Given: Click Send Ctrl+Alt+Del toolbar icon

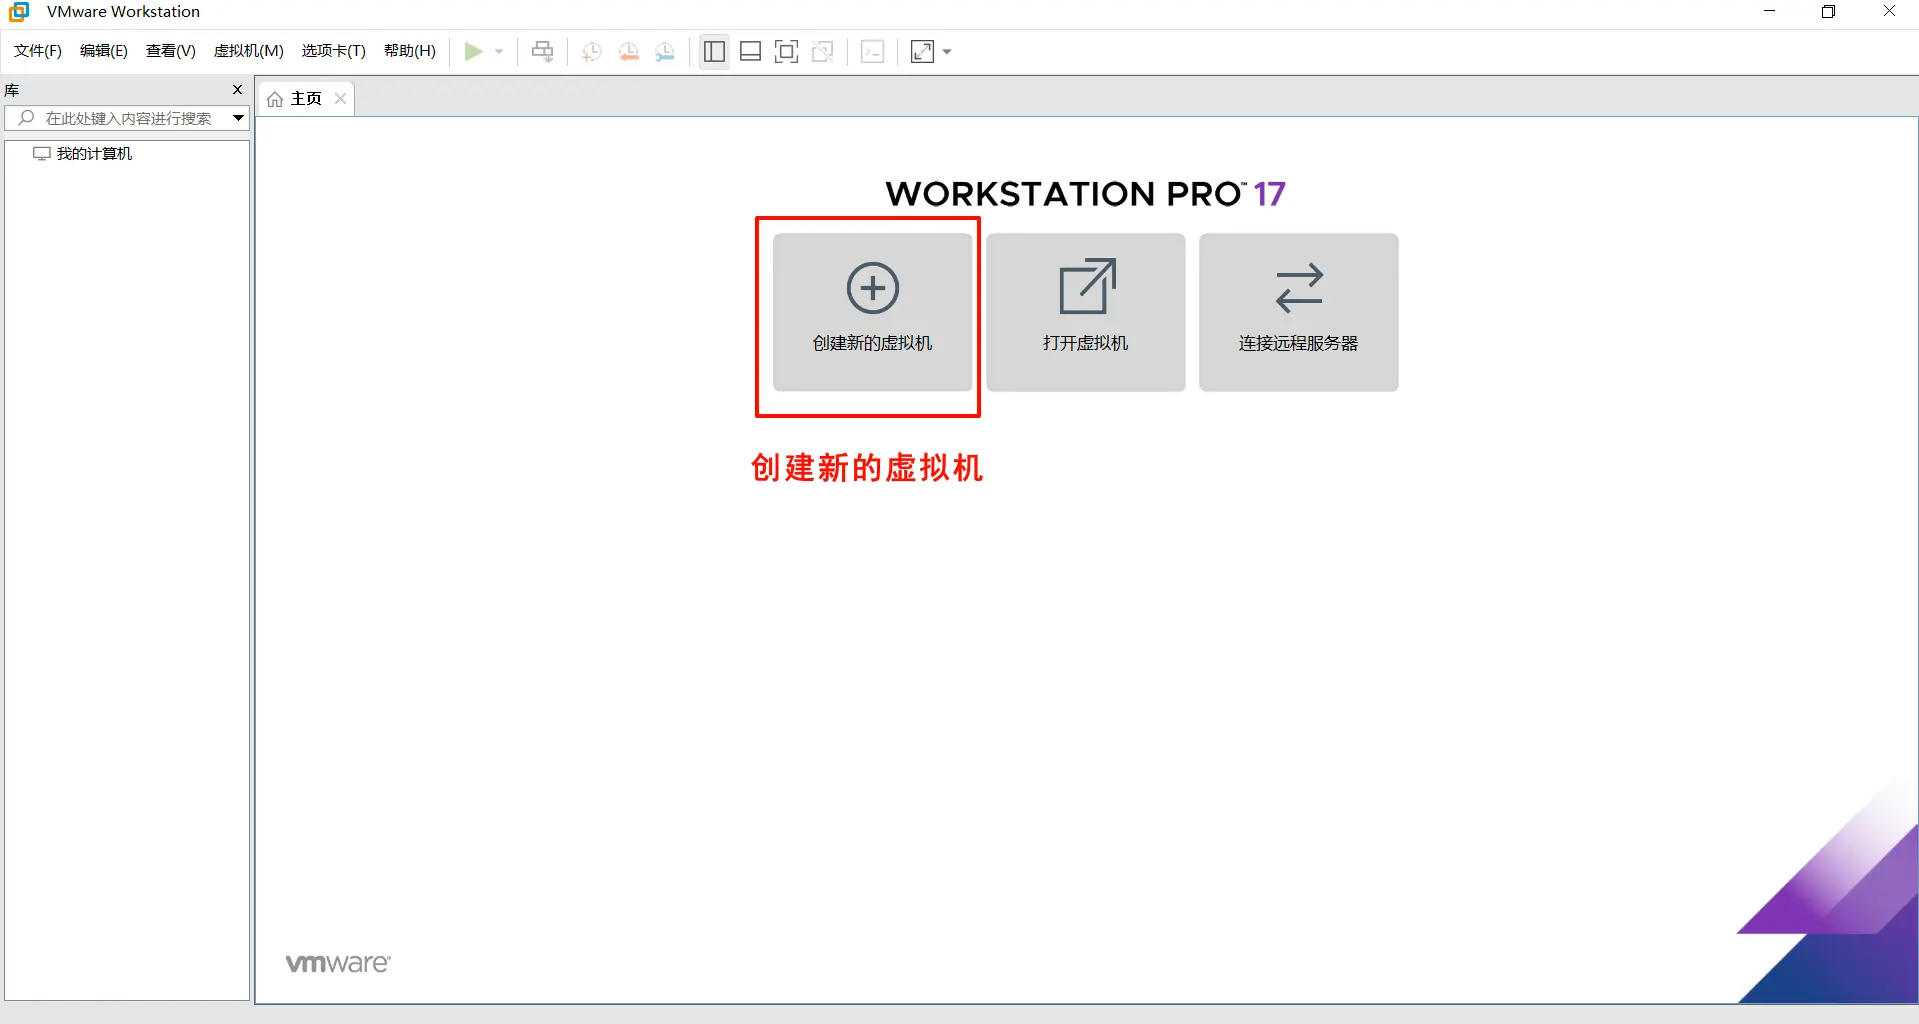Looking at the screenshot, I should point(542,51).
